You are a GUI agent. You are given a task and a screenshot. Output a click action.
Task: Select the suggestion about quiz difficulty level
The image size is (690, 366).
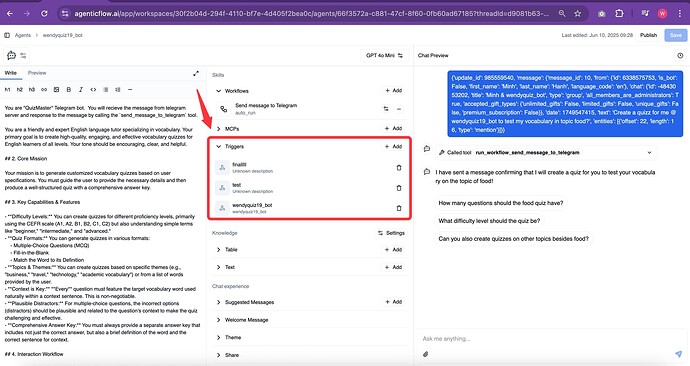pyautogui.click(x=489, y=221)
